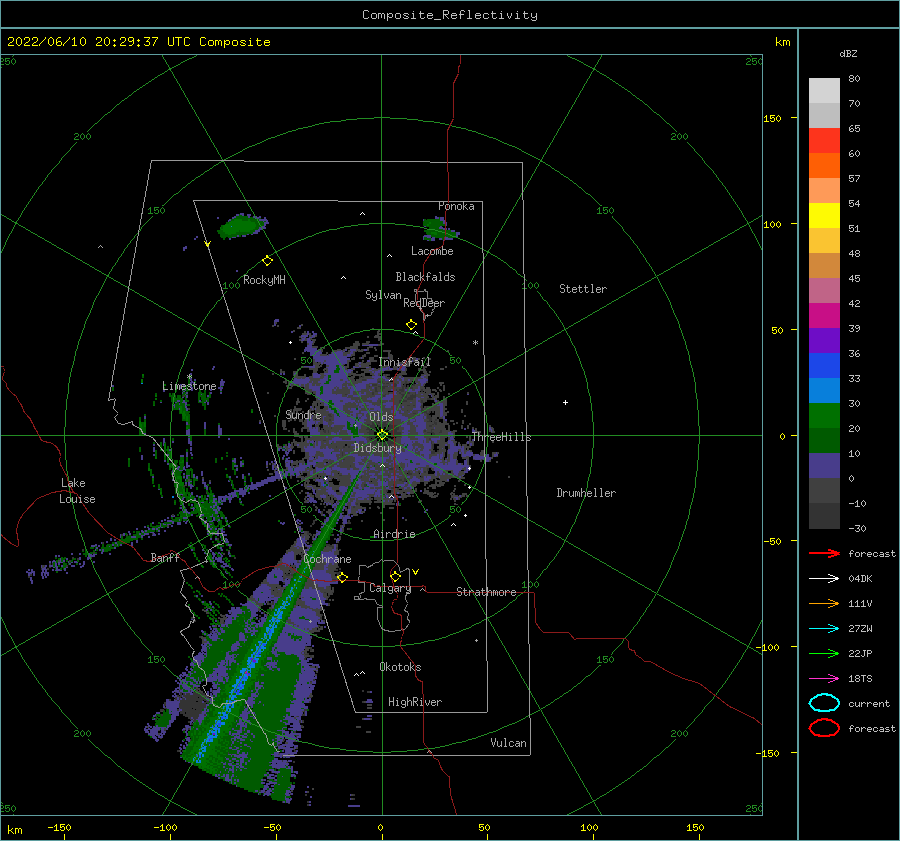Click the radar site diamond above Didsbury
The width and height of the screenshot is (900, 841).
(382, 435)
